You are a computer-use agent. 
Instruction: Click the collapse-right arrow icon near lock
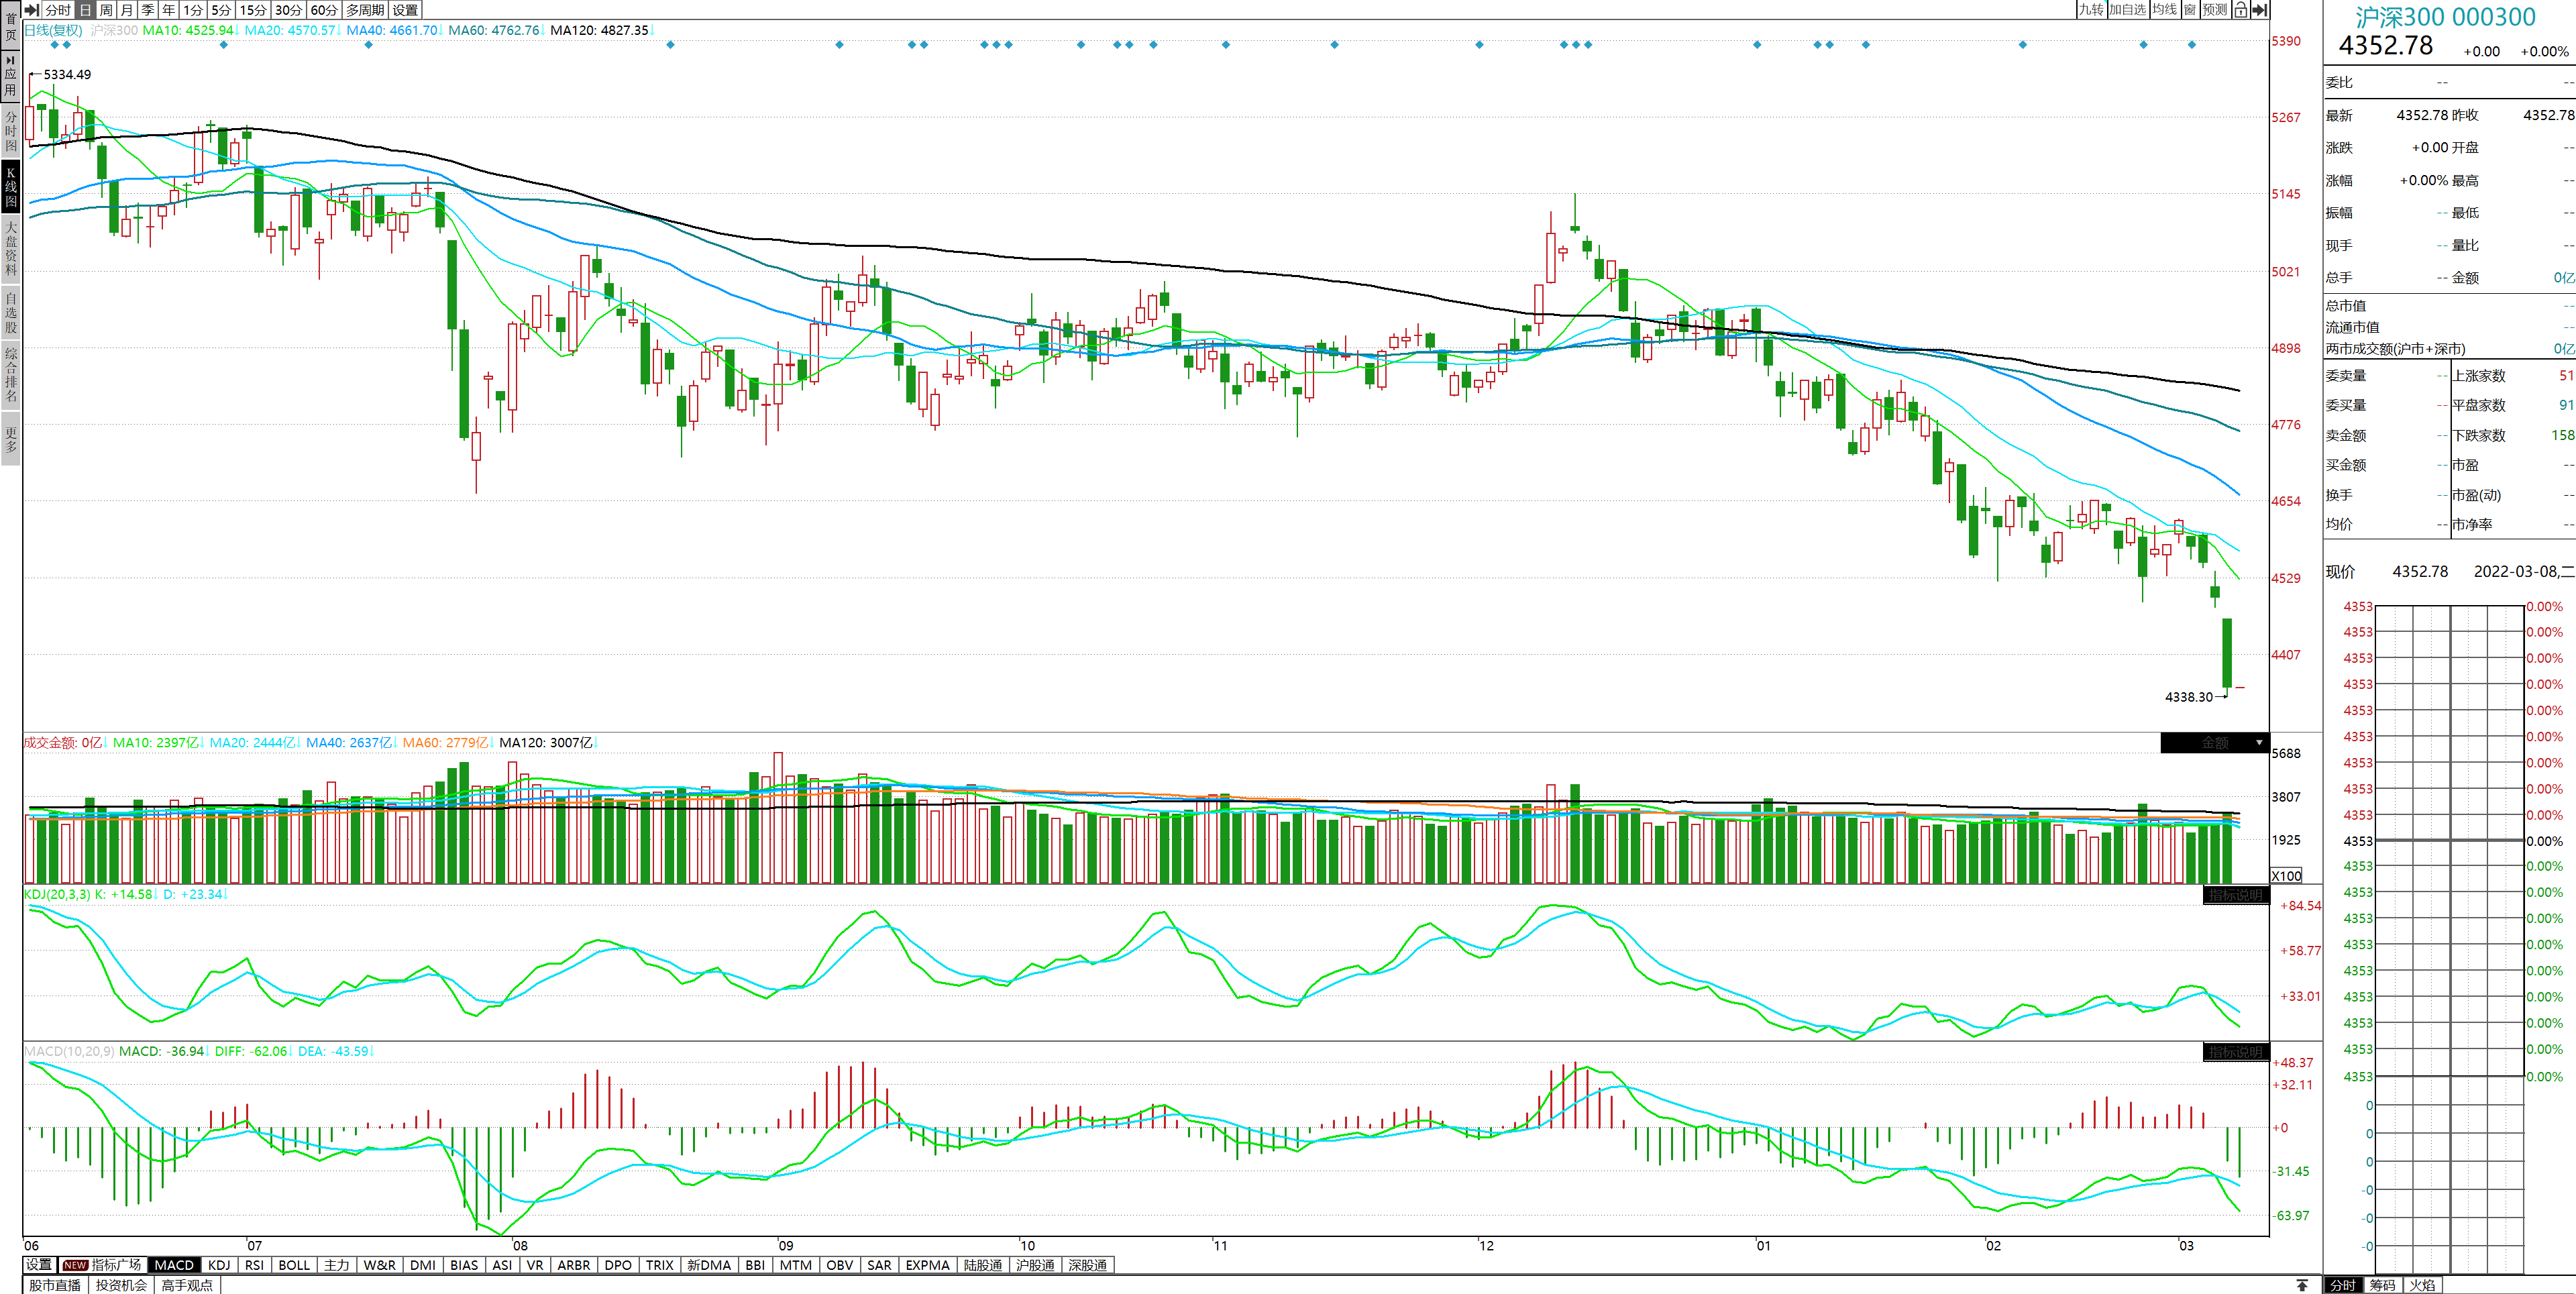[2259, 10]
